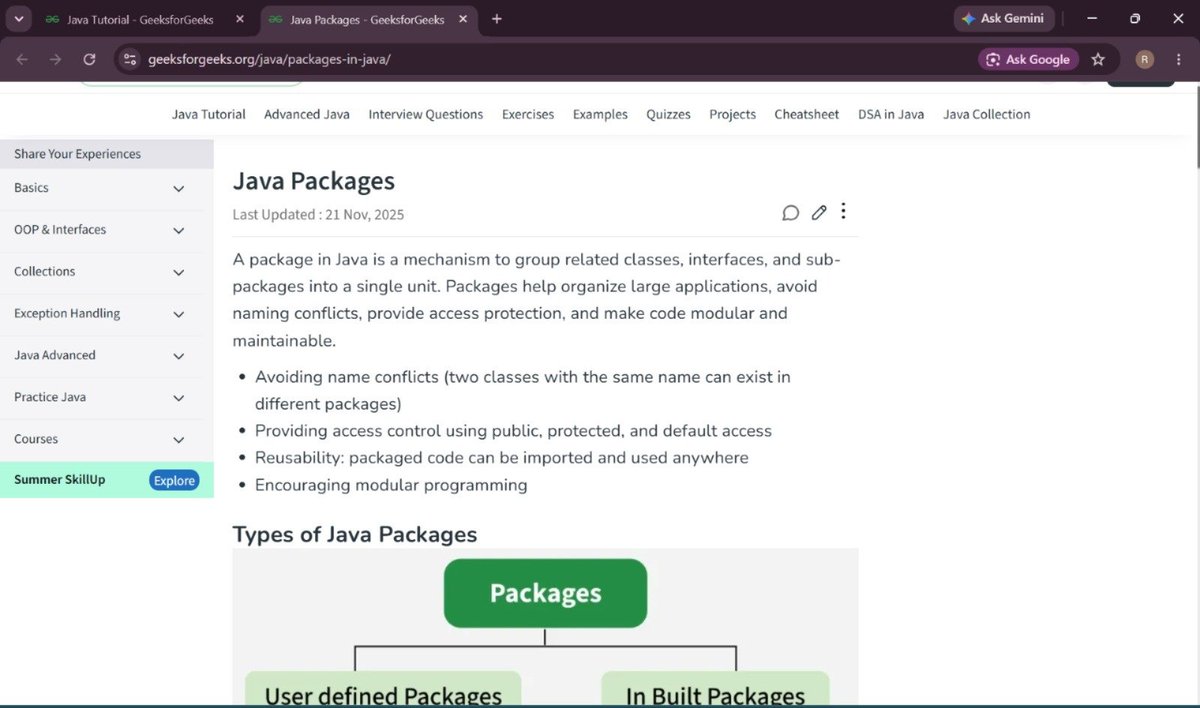Click the Java Packages heading
1200x708 pixels.
314,181
